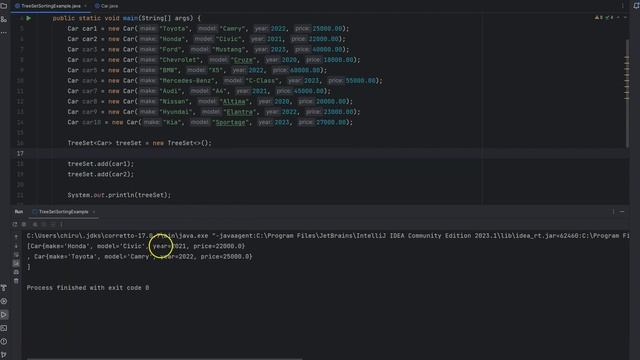
Task: Open the Services tool window icon
Action: 4,301
